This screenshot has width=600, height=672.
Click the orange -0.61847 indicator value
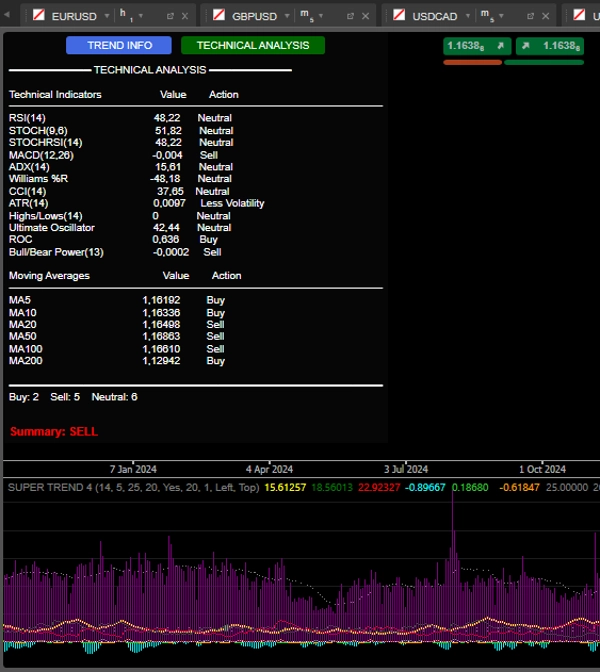click(x=519, y=487)
